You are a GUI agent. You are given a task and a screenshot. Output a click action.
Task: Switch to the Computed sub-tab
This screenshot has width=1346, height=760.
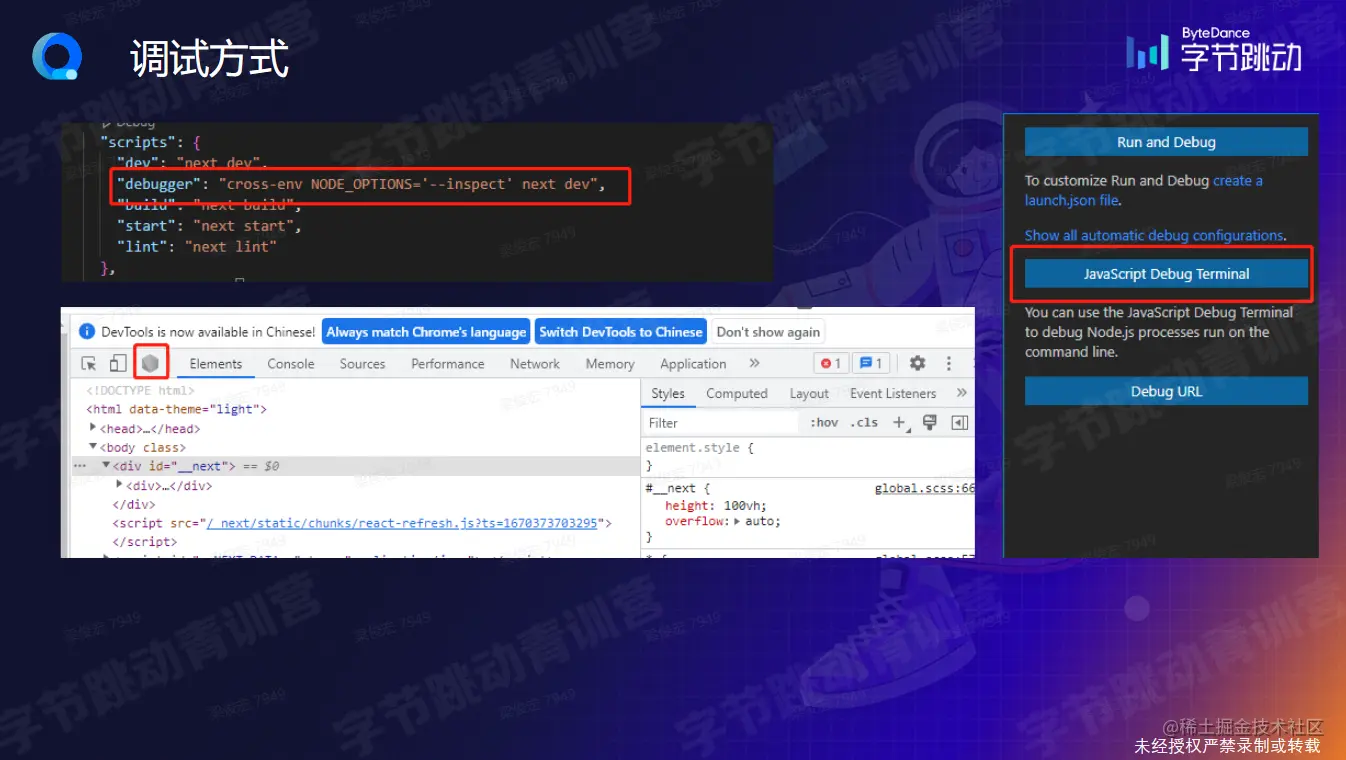click(x=737, y=393)
